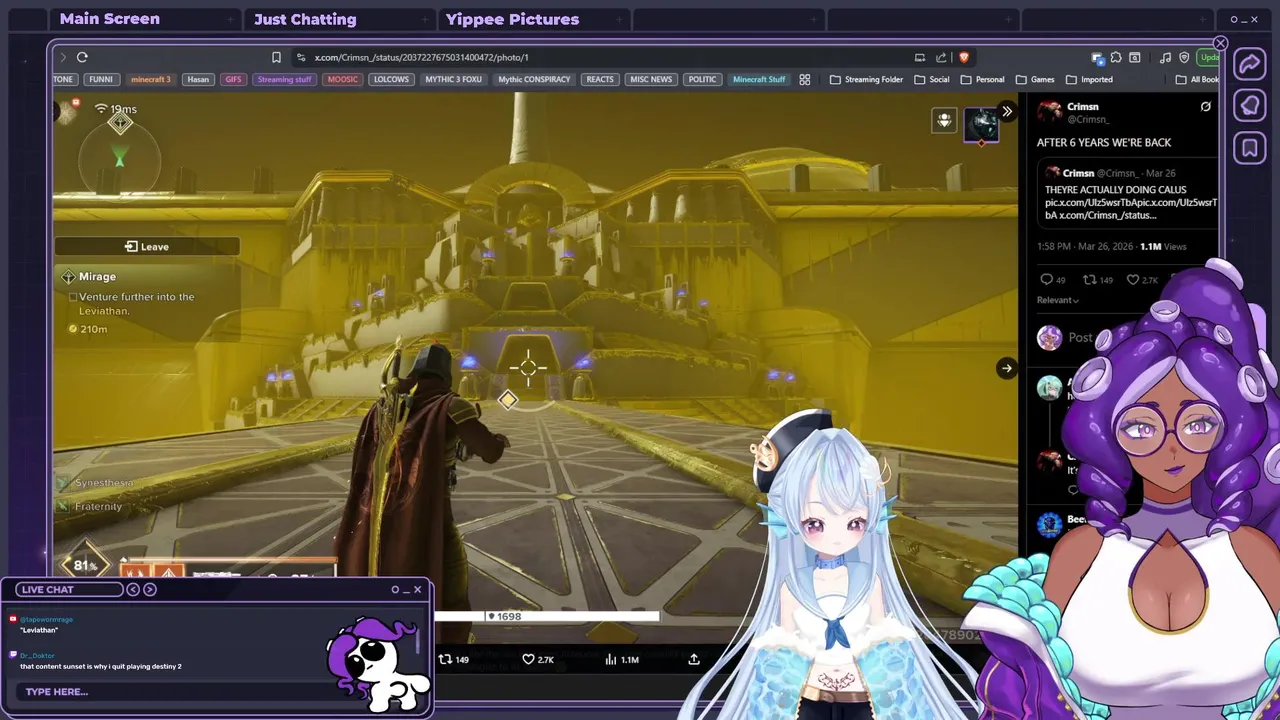Open the POLITIC bookmark
Viewport: 1280px width, 720px height.
pos(702,80)
